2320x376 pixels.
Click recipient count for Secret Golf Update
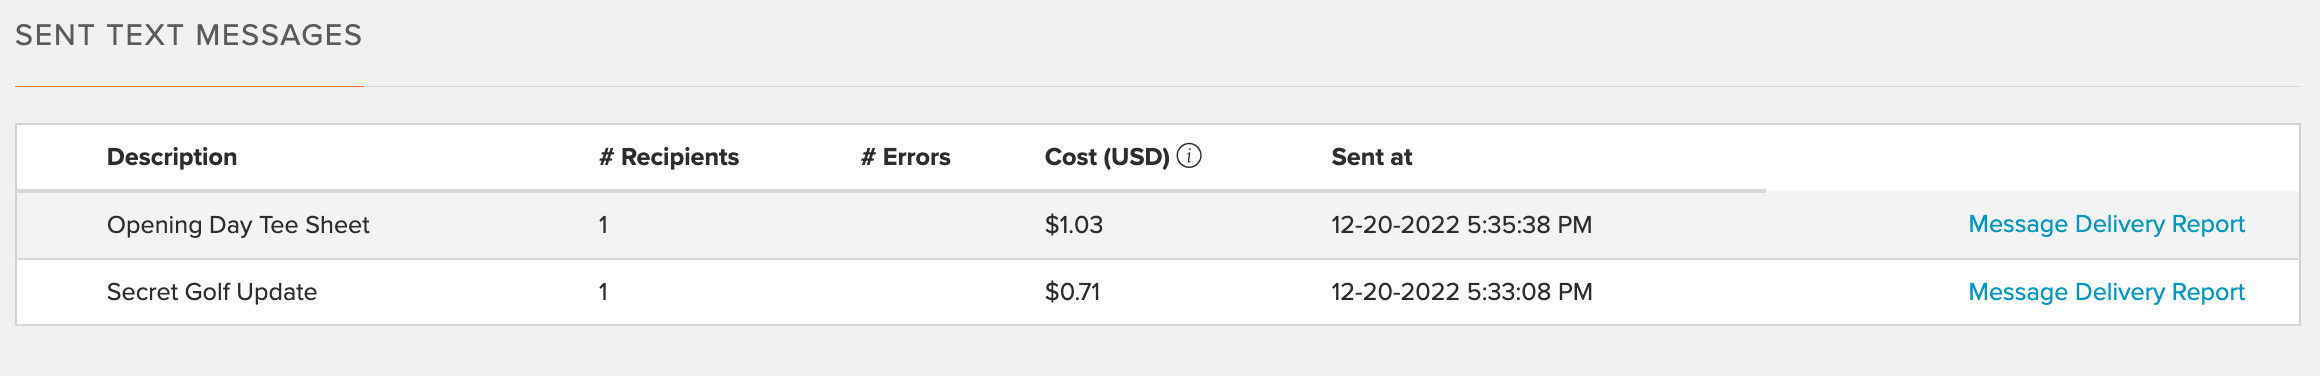coord(603,292)
